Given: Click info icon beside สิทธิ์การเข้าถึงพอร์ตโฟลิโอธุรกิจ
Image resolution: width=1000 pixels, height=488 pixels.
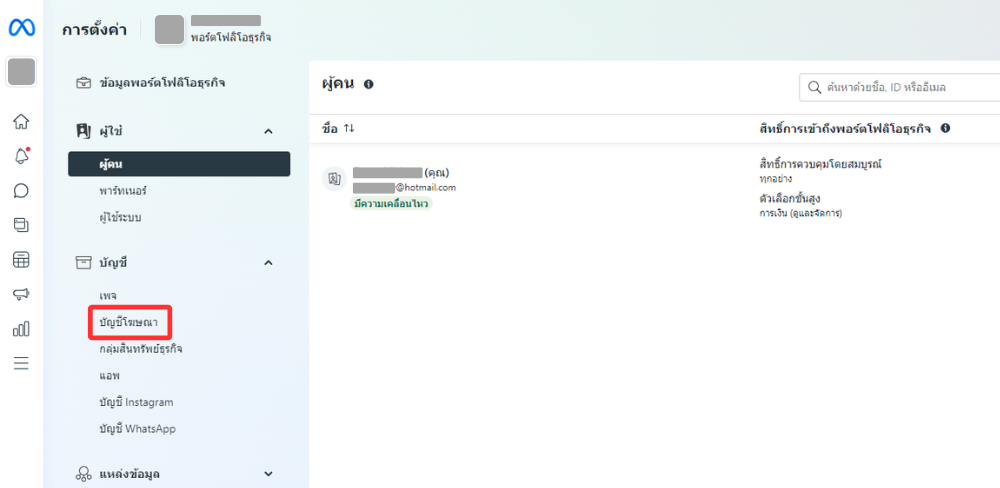Looking at the screenshot, I should 945,128.
